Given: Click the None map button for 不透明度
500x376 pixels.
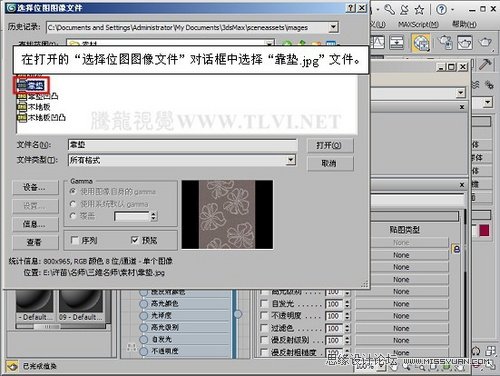Looking at the screenshot, I should pyautogui.click(x=402, y=316).
